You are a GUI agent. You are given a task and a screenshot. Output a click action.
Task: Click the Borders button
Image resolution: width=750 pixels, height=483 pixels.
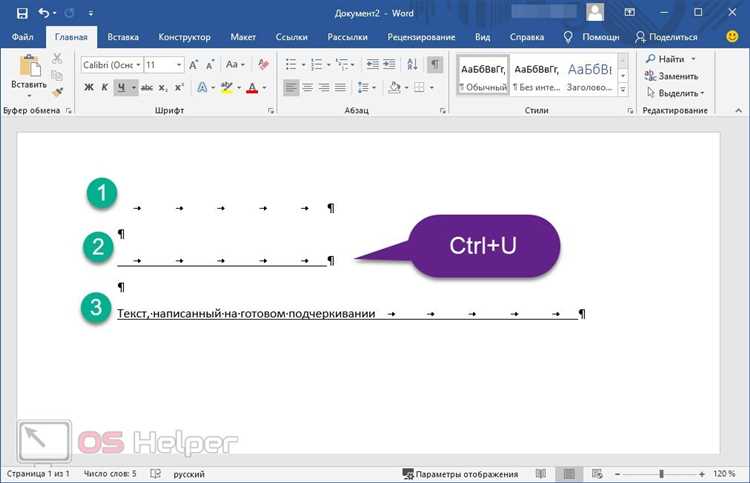[x=419, y=87]
